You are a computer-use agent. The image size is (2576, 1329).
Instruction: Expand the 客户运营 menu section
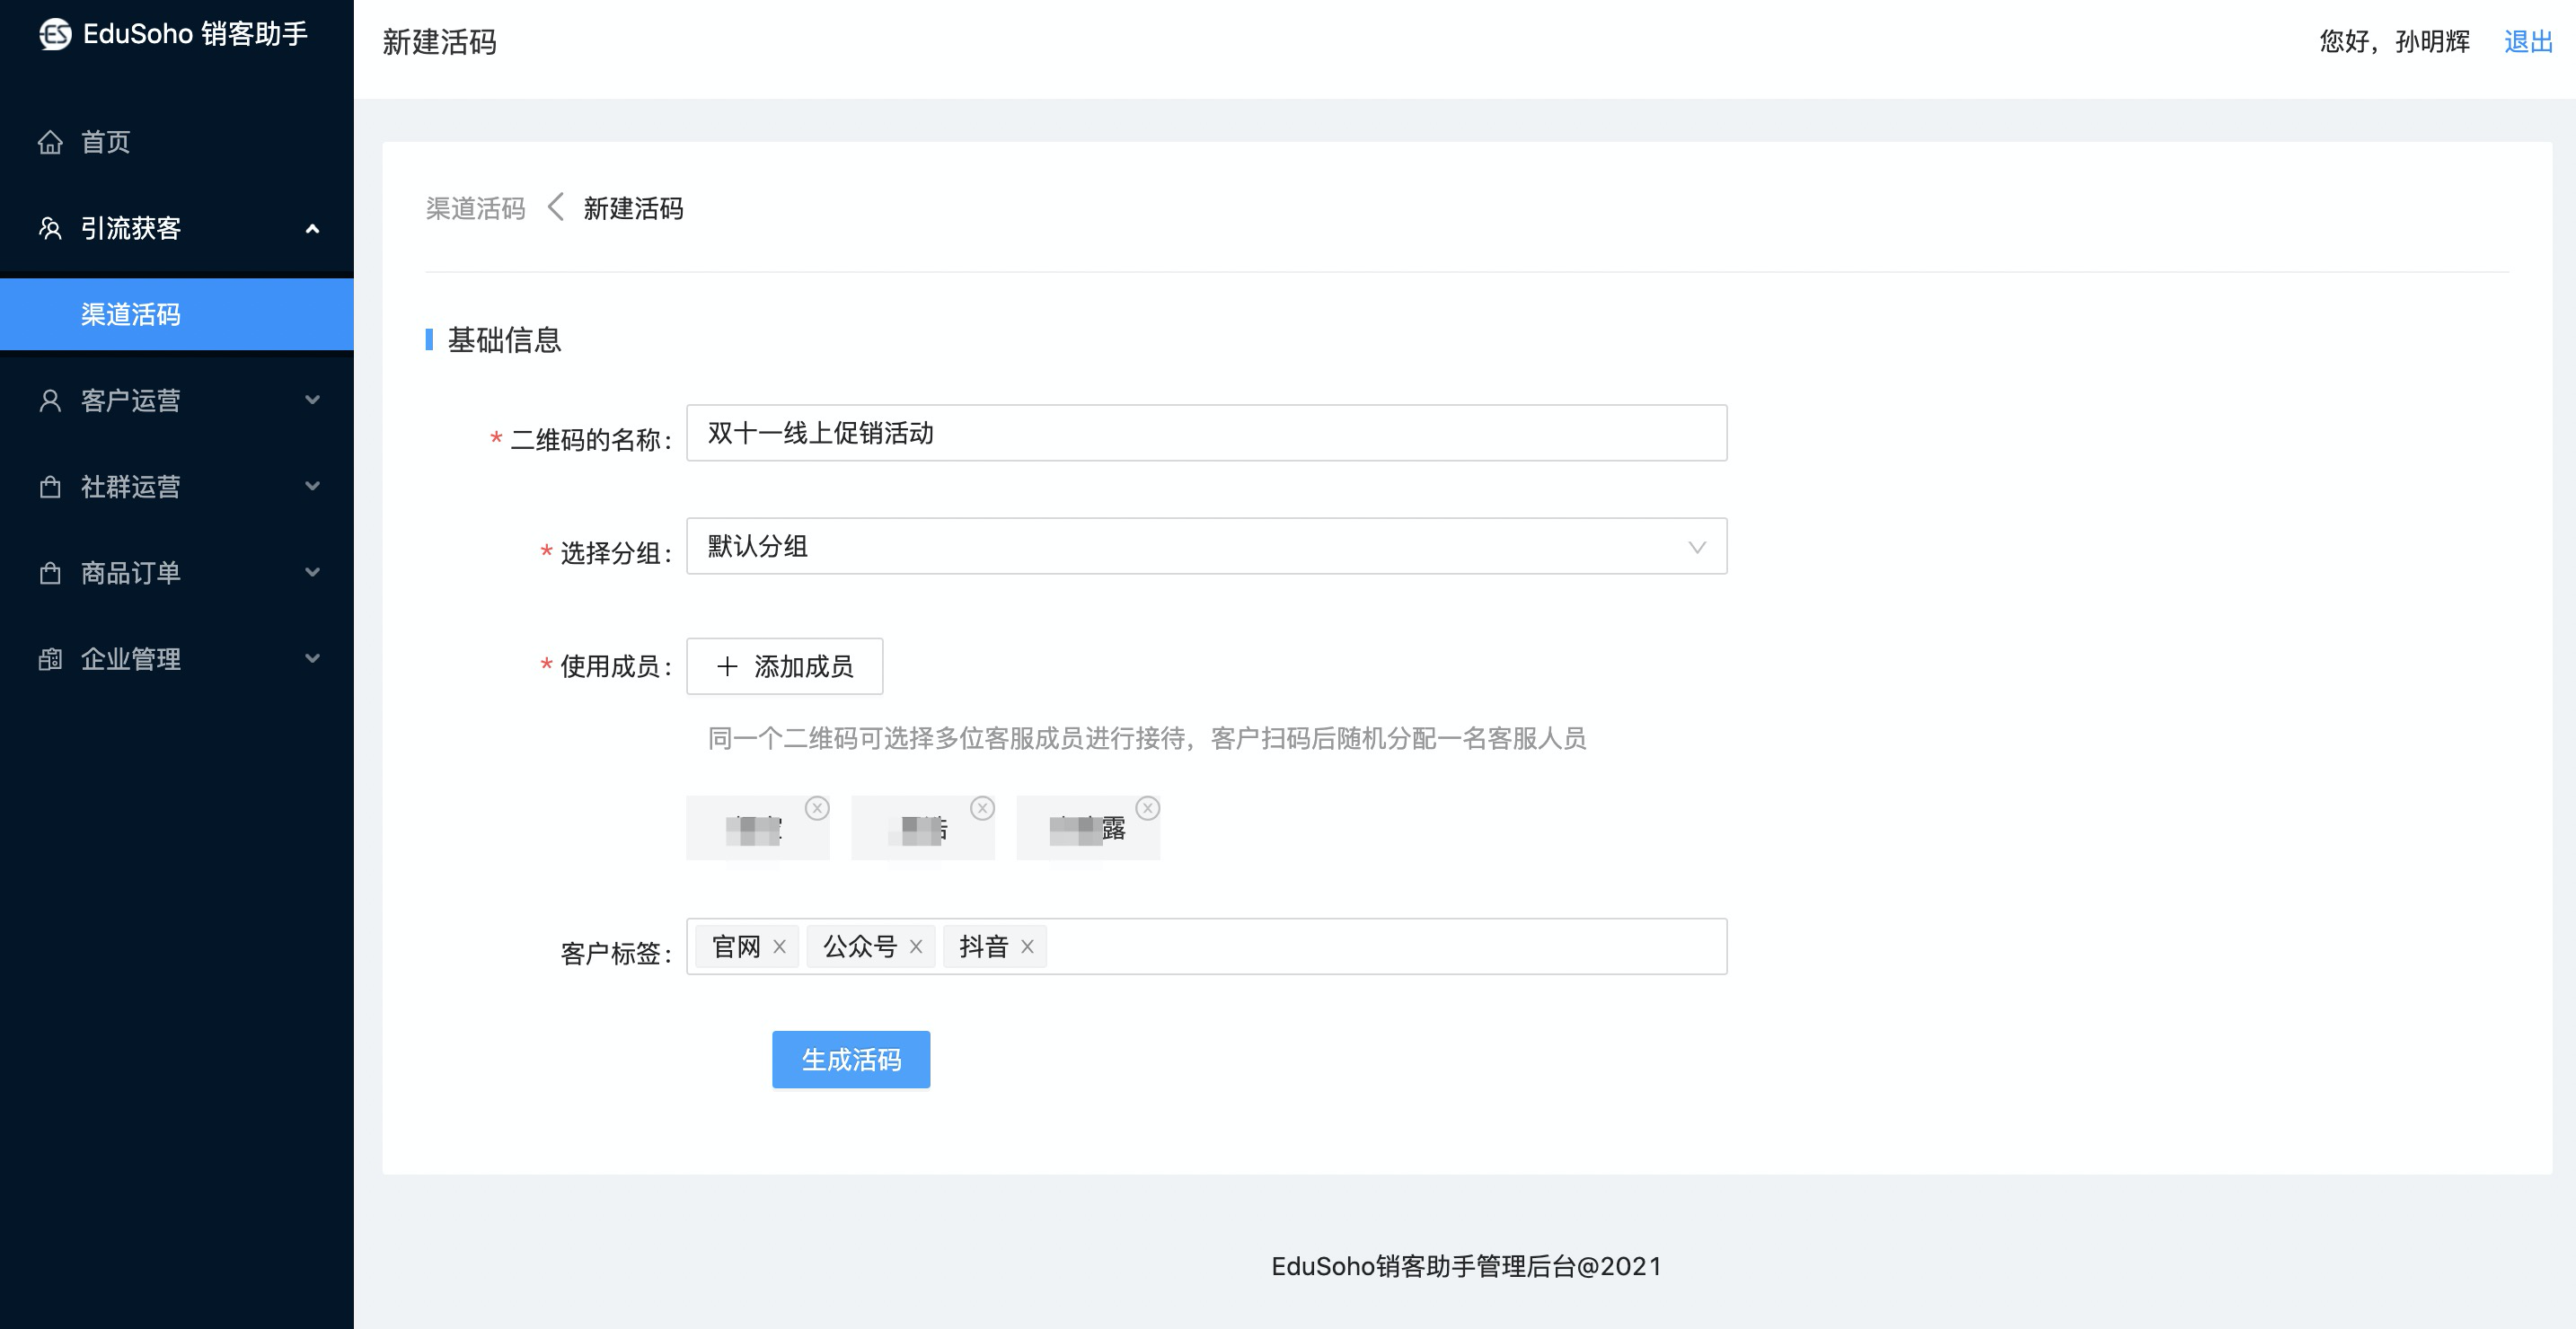tap(312, 400)
